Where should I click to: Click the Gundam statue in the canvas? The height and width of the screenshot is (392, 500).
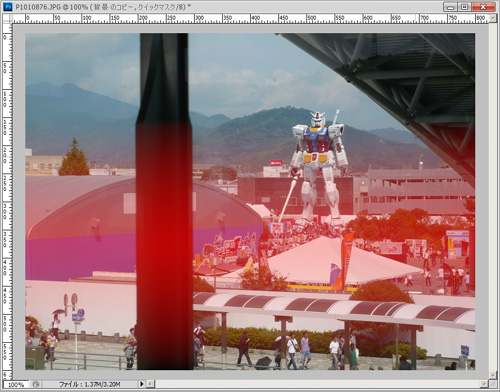(x=317, y=167)
